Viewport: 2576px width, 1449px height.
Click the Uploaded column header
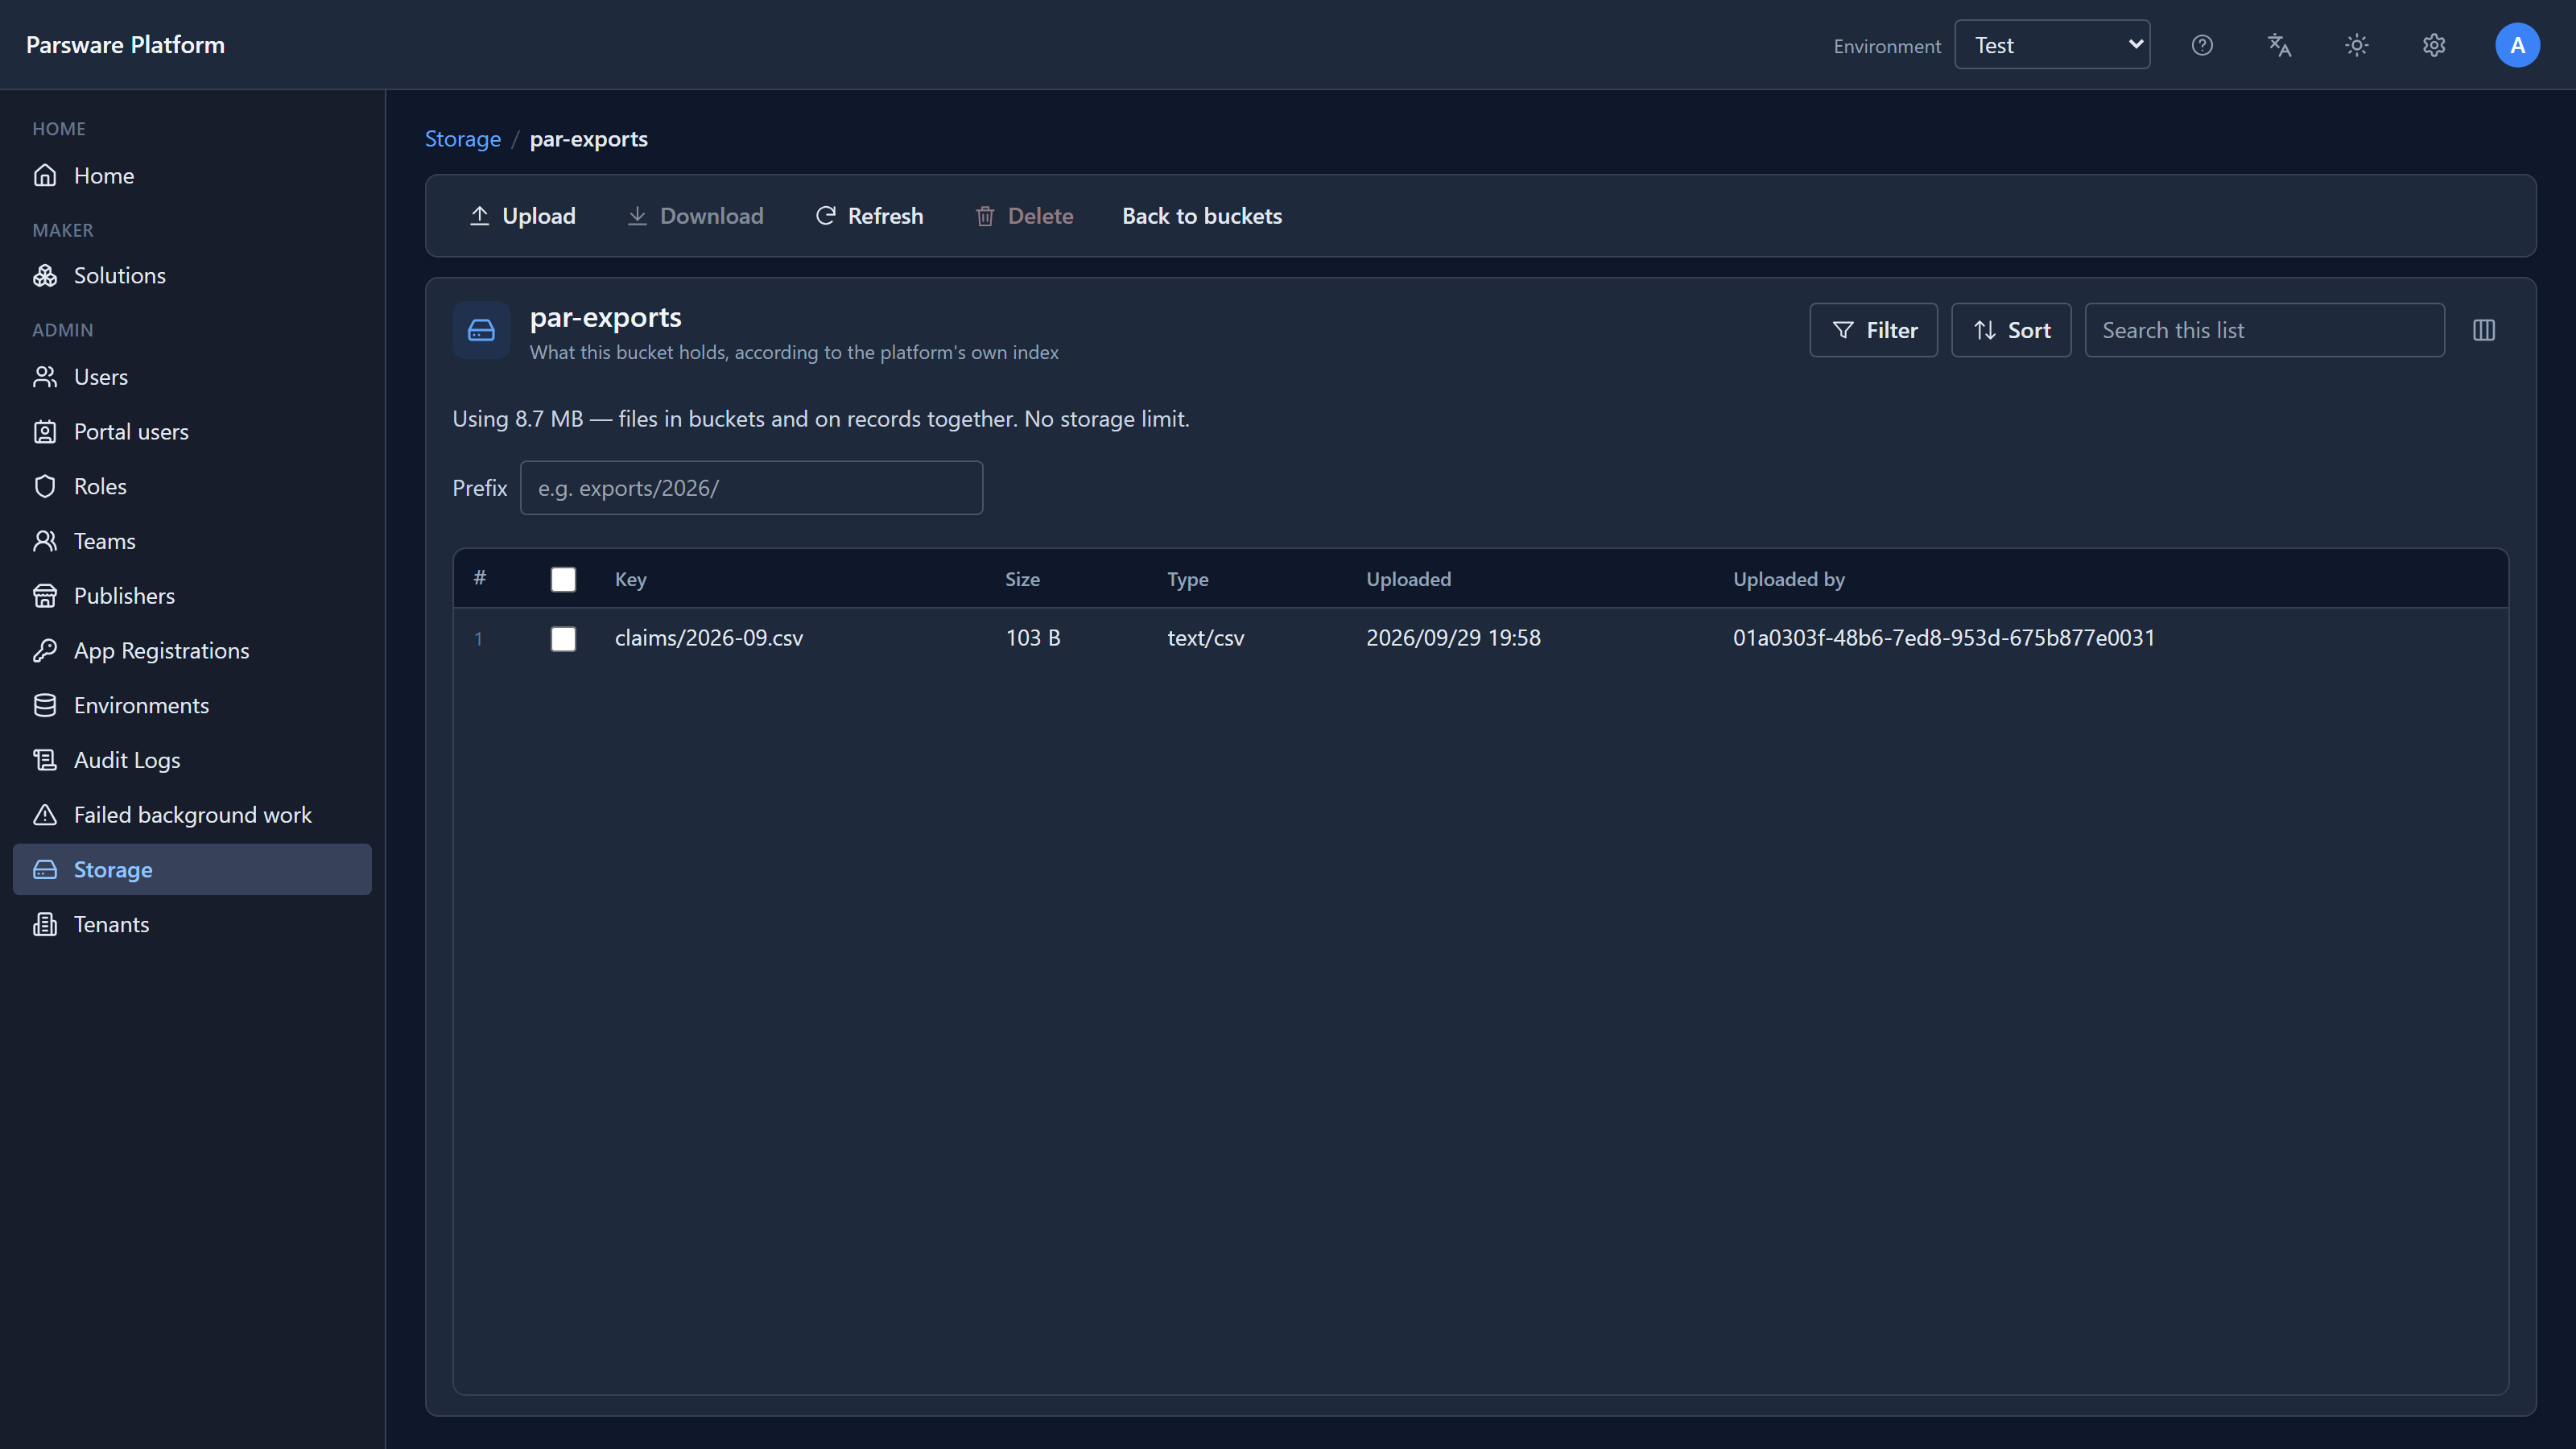[x=1408, y=579]
